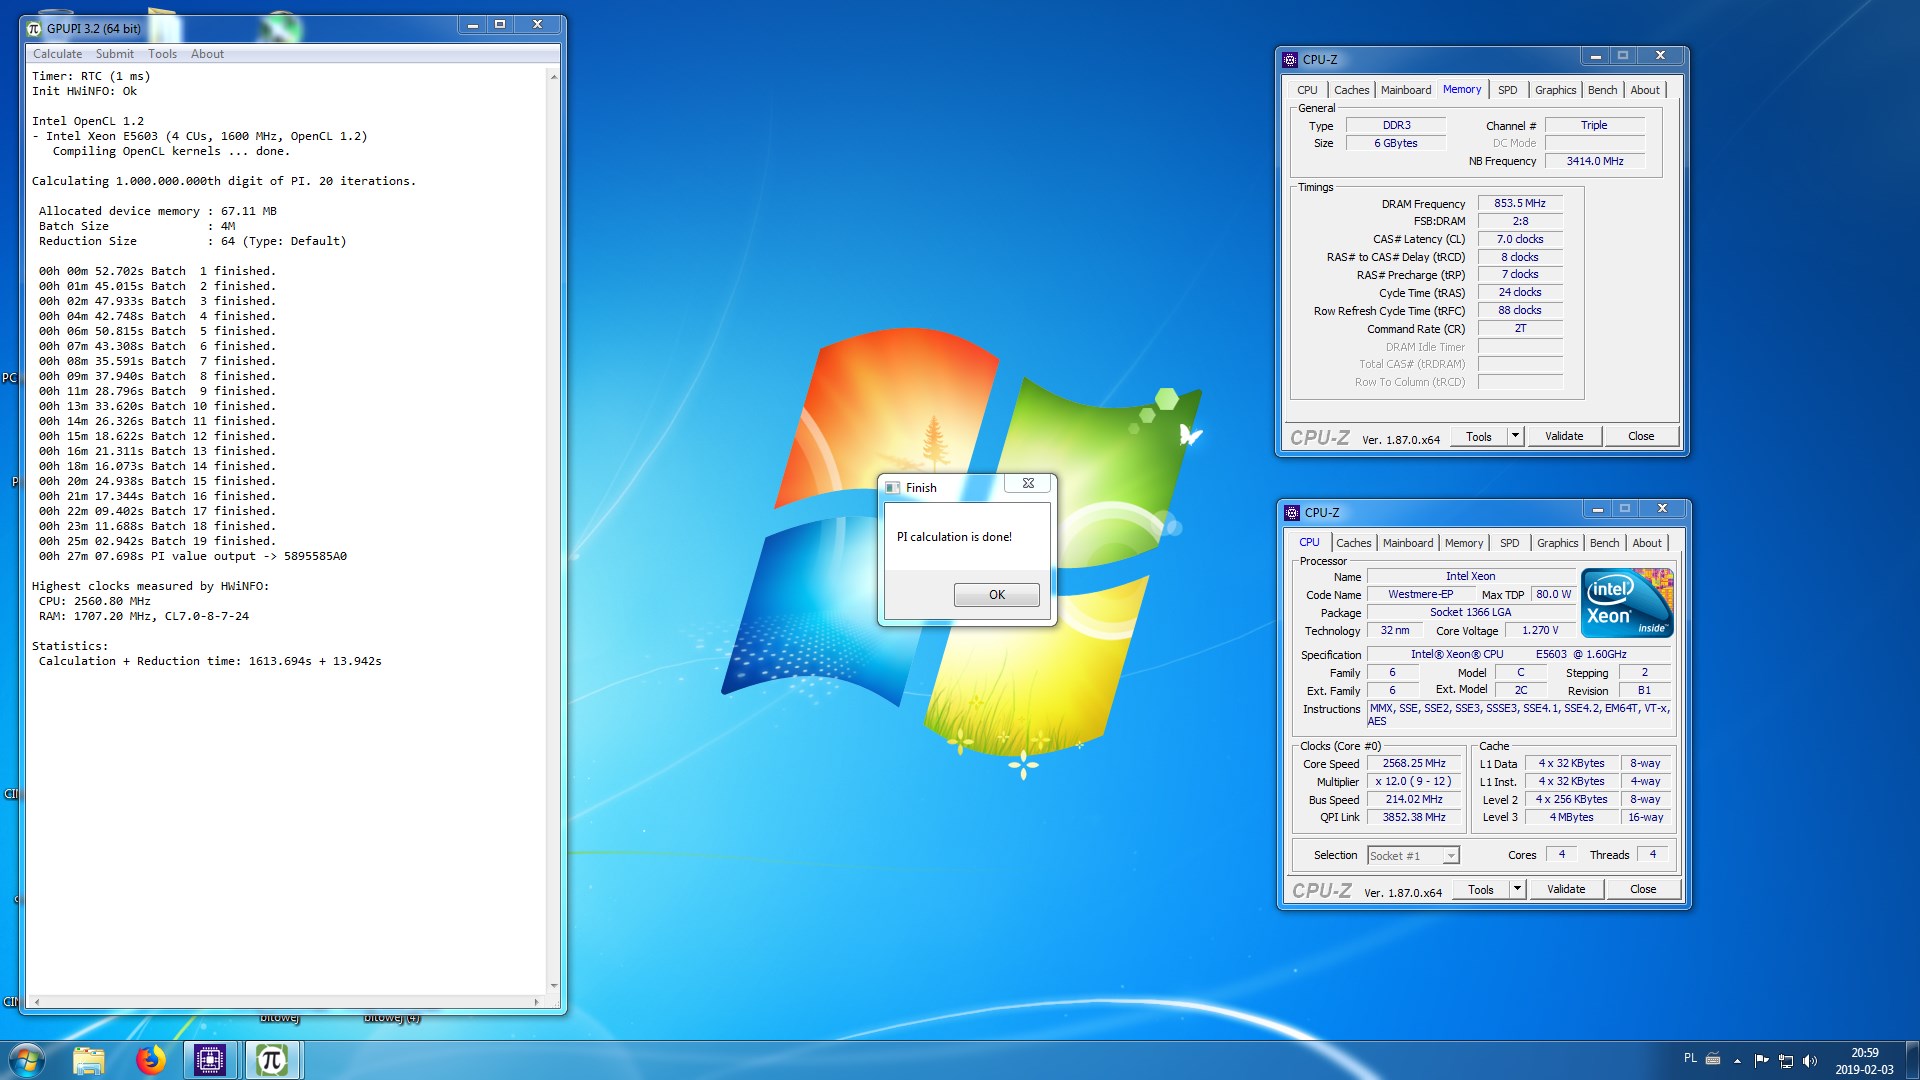The height and width of the screenshot is (1080, 1920).
Task: Open the Socket #1 selection dropdown
Action: pos(1413,855)
